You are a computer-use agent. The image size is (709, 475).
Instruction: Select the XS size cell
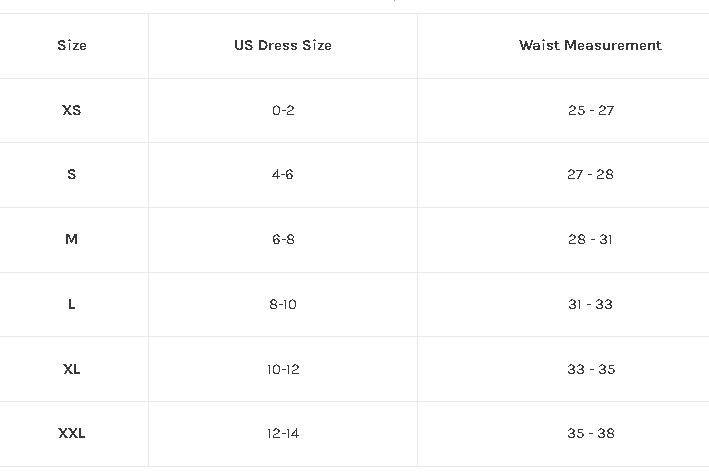coord(72,110)
